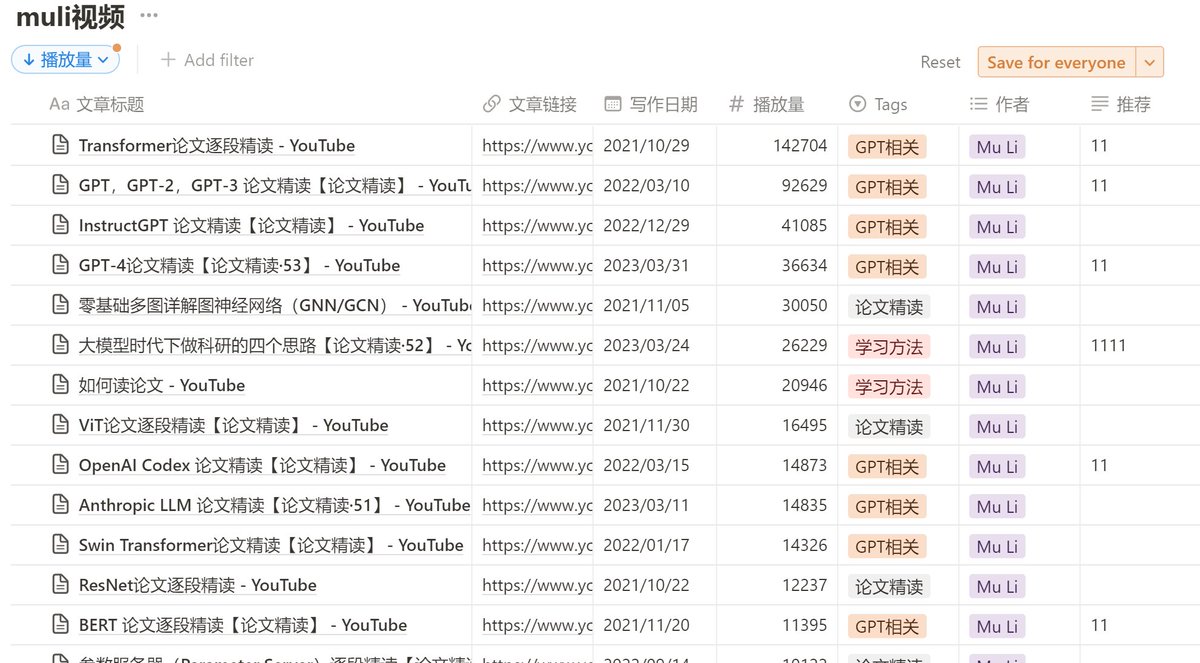Save view changes for everyone
Screen dimensions: 1200x663
pos(1056,61)
